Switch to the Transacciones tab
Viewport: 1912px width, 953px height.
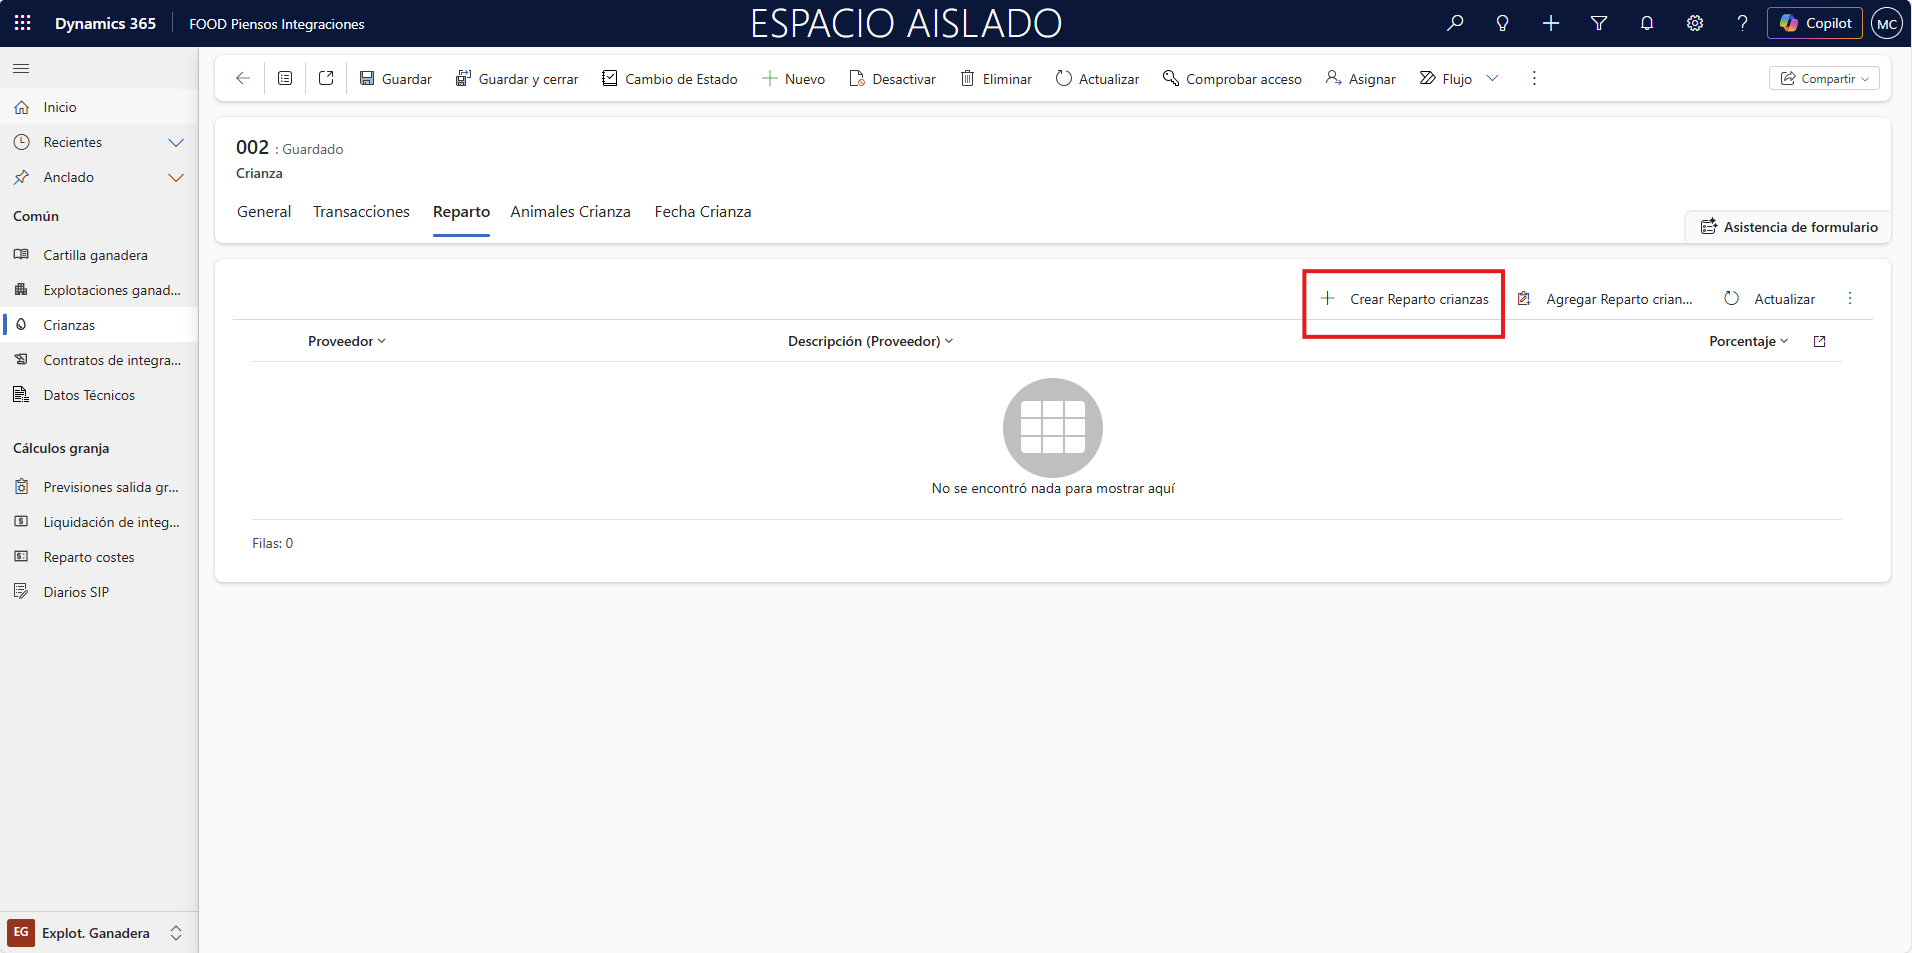[361, 212]
